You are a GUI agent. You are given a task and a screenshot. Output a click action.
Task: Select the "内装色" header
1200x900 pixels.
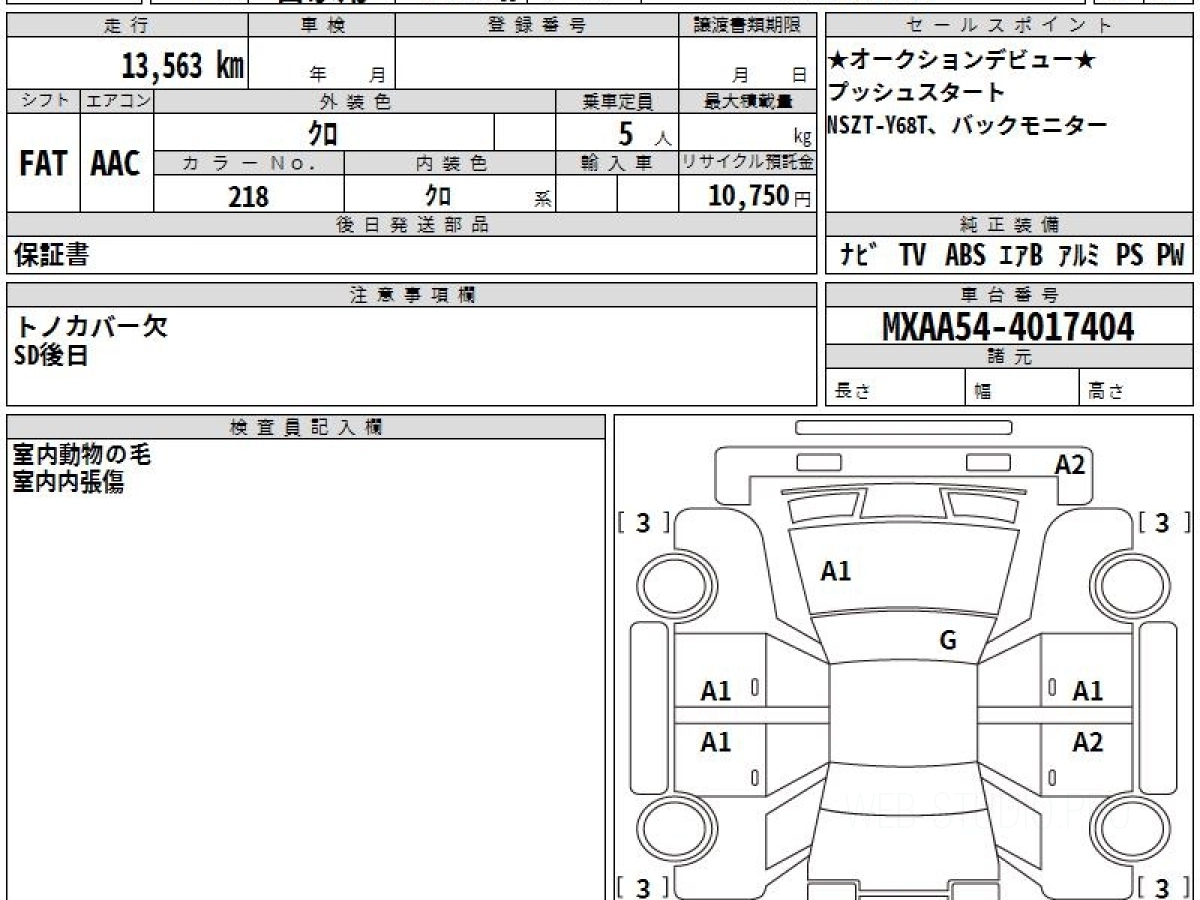(450, 163)
